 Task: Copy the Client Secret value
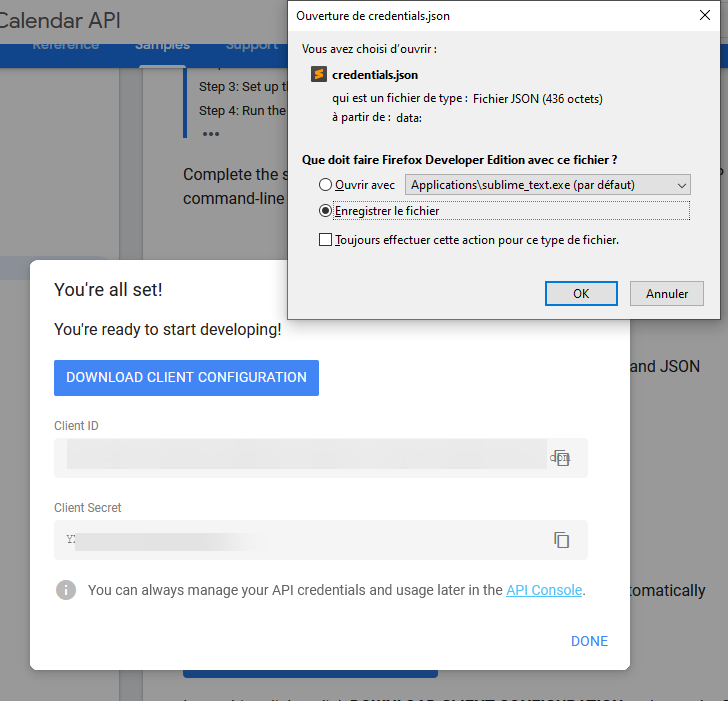(561, 540)
